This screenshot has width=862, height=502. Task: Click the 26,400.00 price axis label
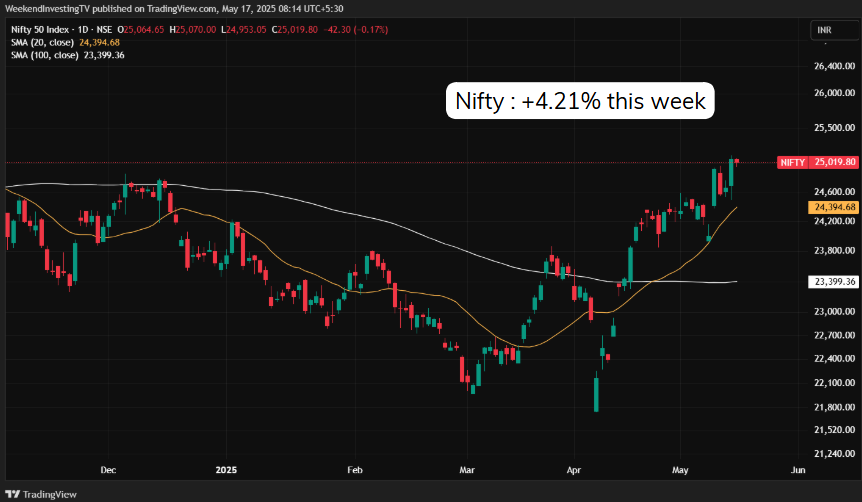[835, 66]
